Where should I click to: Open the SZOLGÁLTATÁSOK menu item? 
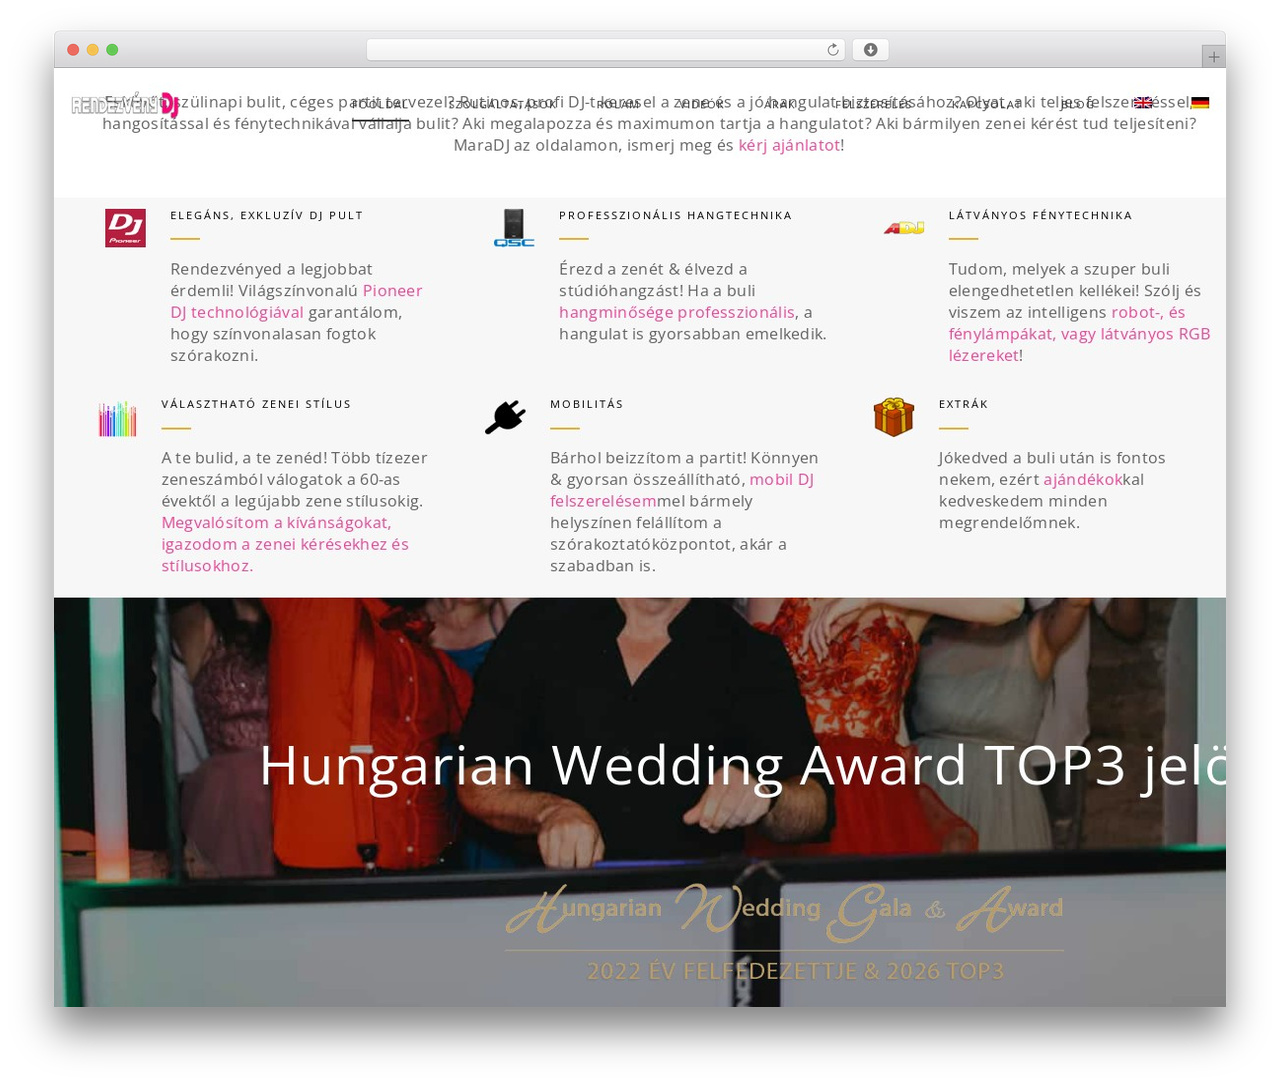click(x=503, y=104)
